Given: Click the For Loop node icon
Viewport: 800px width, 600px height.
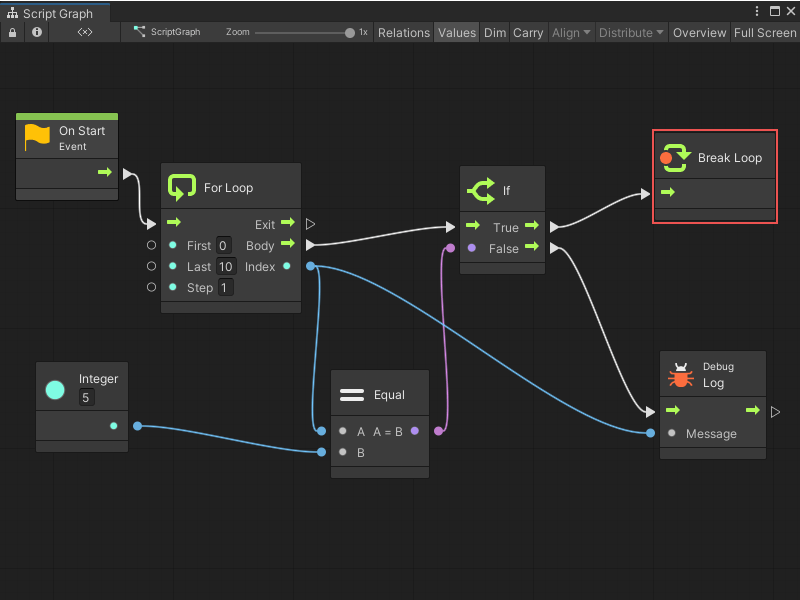Looking at the screenshot, I should tap(183, 185).
